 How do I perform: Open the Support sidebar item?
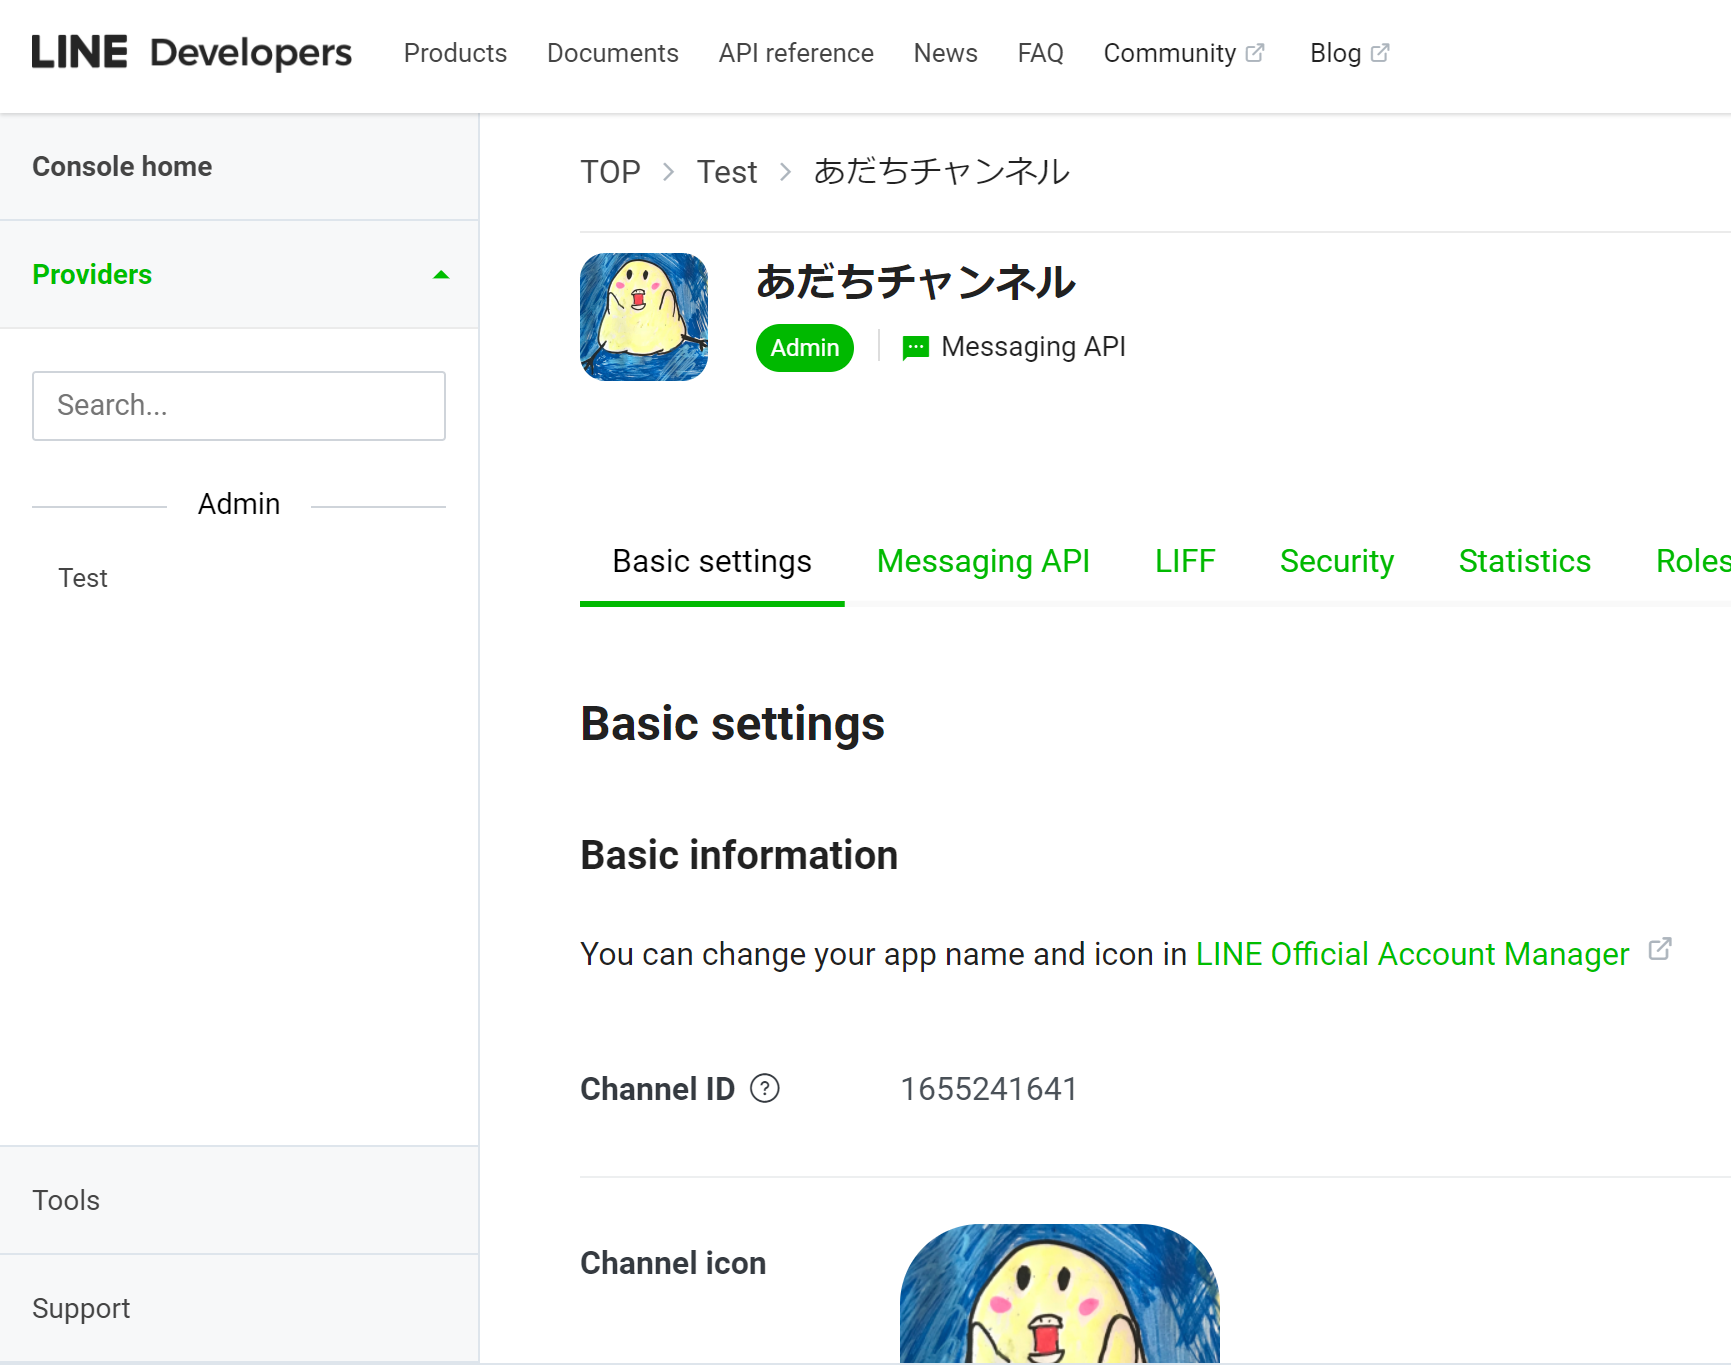(81, 1308)
